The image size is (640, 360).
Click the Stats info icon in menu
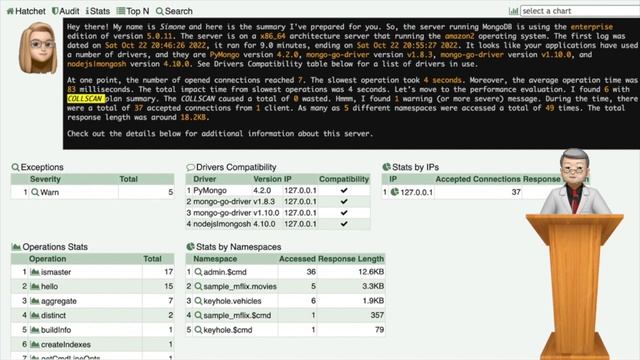[x=87, y=11]
